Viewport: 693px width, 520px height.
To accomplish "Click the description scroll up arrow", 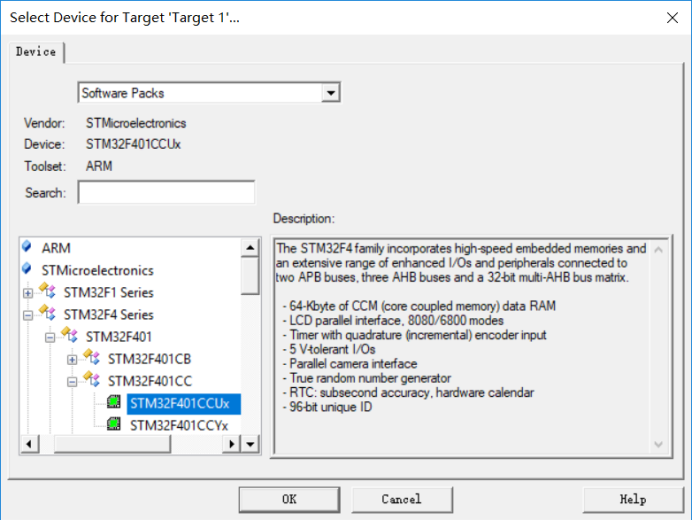I will [659, 250].
